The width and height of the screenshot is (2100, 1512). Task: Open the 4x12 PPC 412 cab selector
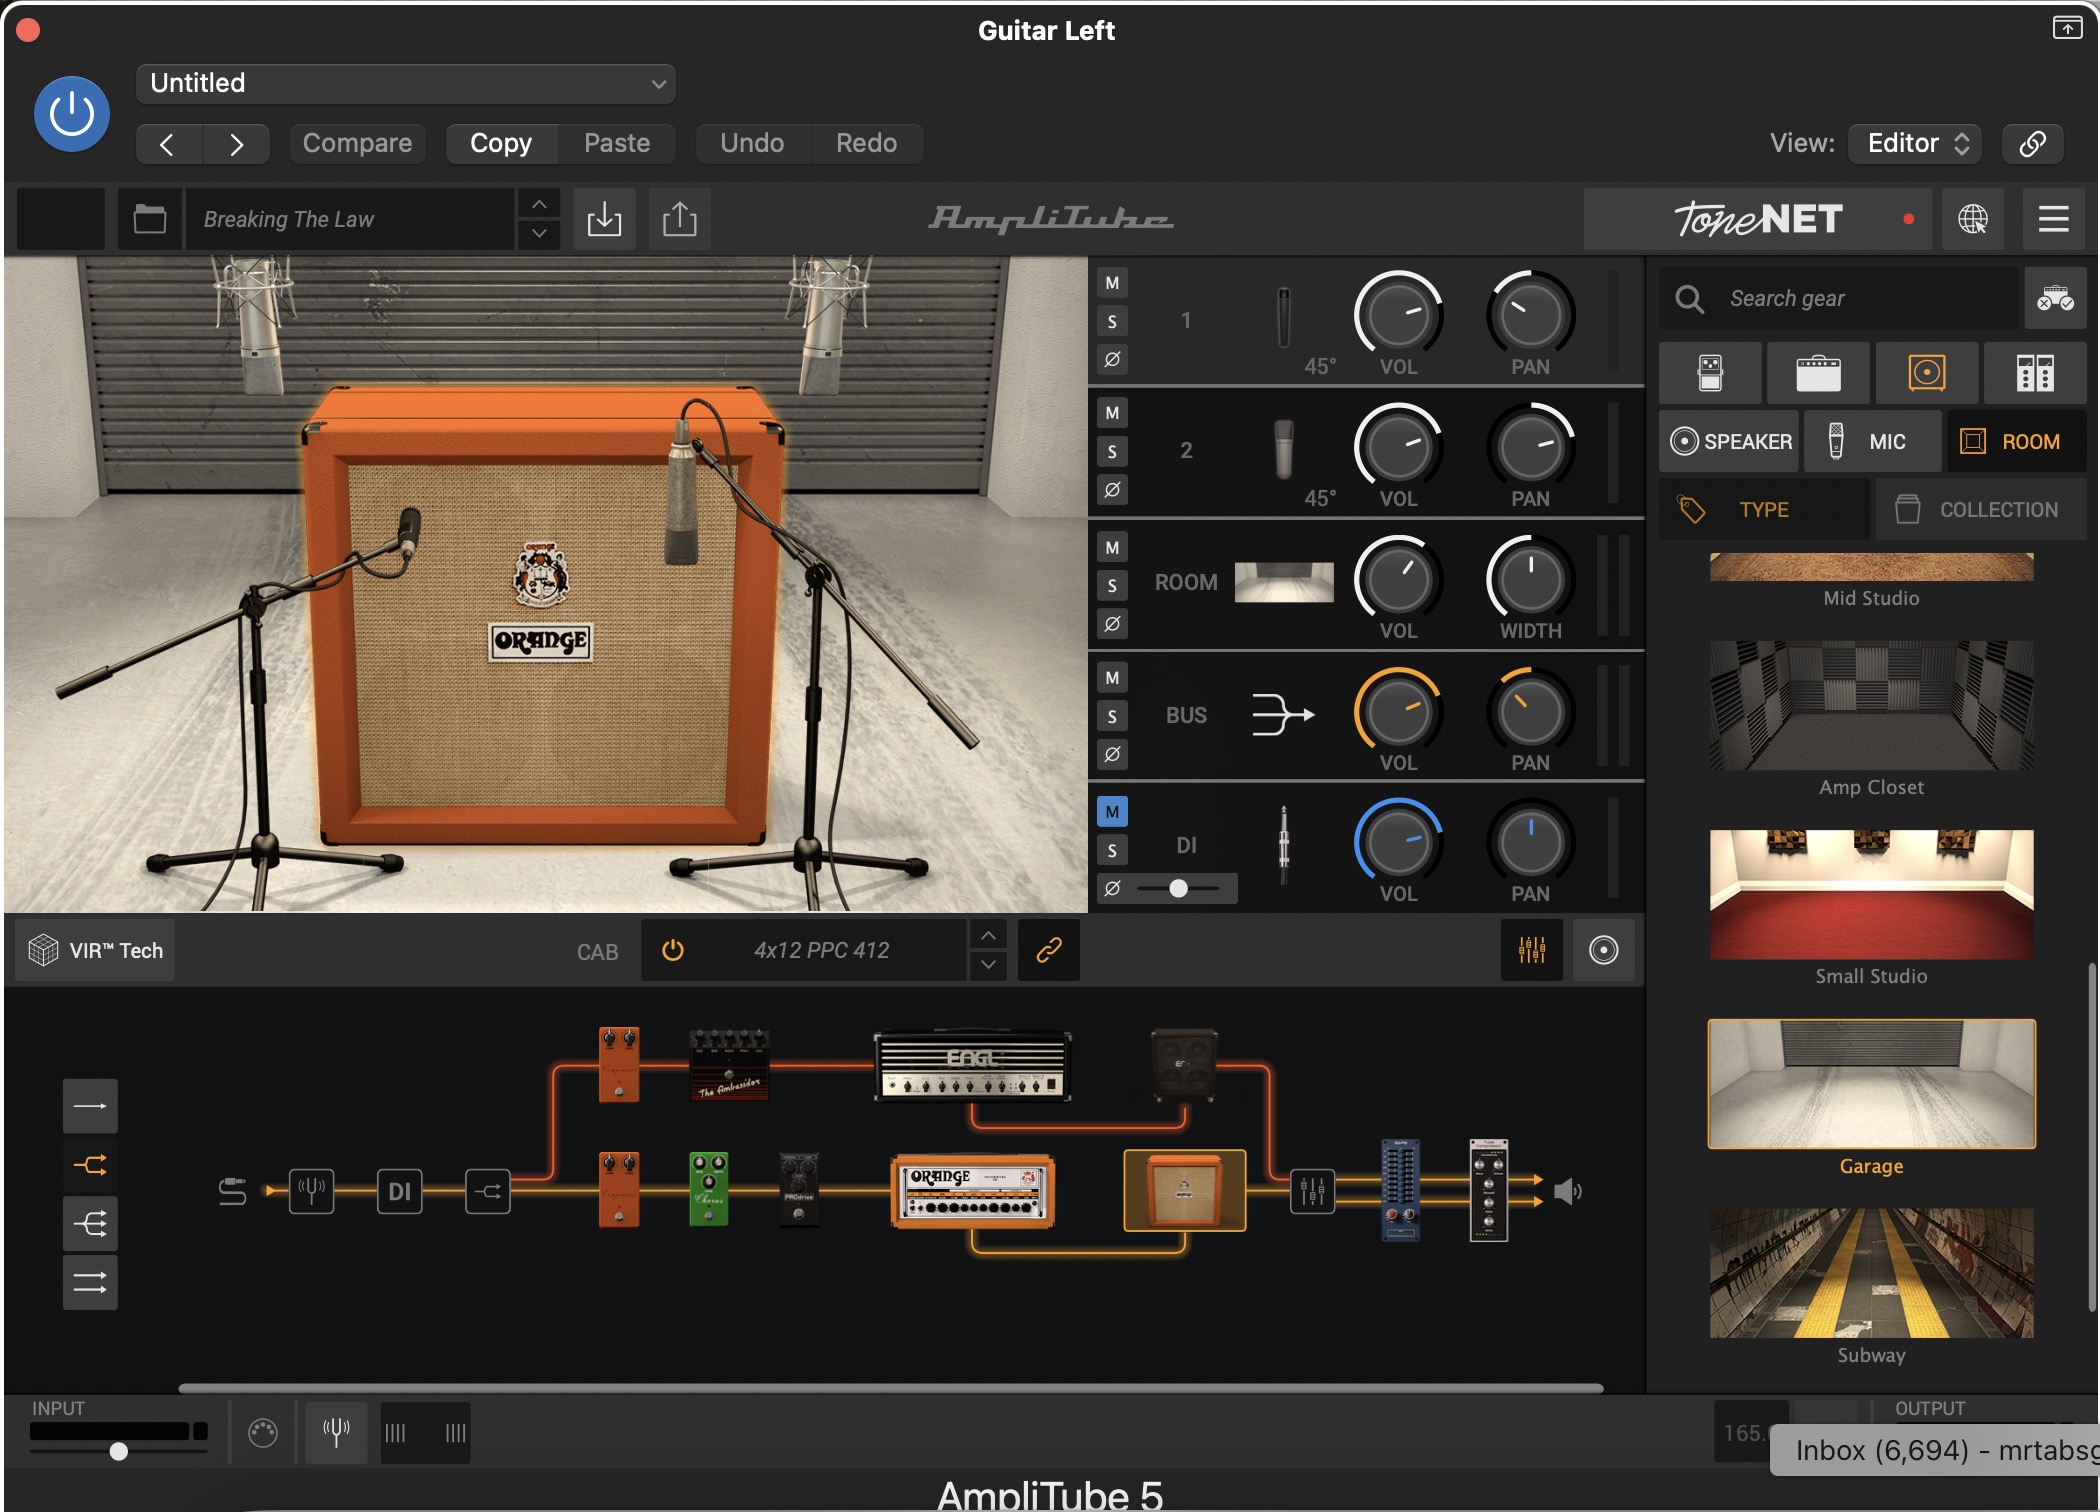[821, 950]
